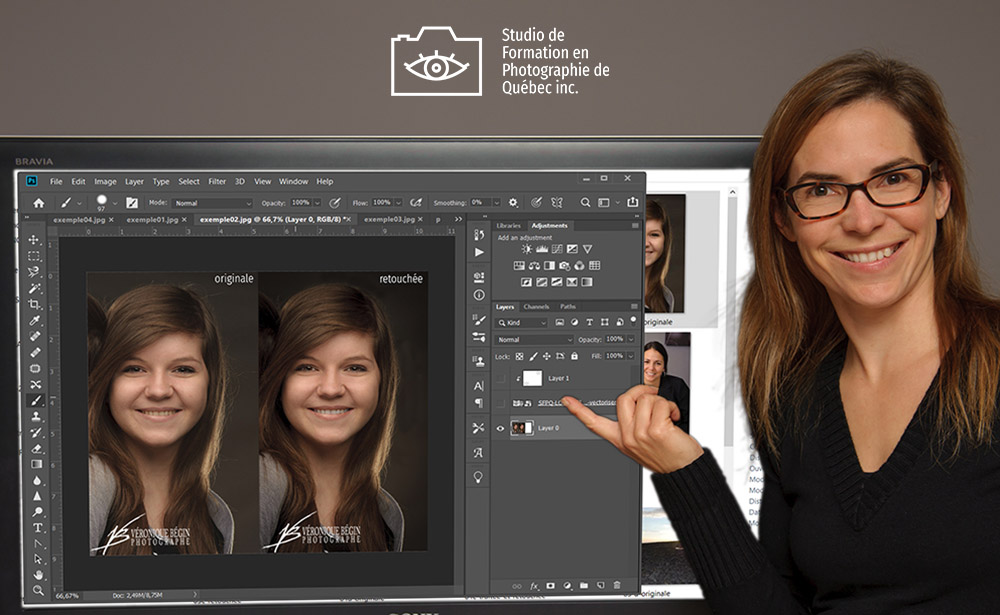Select the Move tool

pos(34,240)
